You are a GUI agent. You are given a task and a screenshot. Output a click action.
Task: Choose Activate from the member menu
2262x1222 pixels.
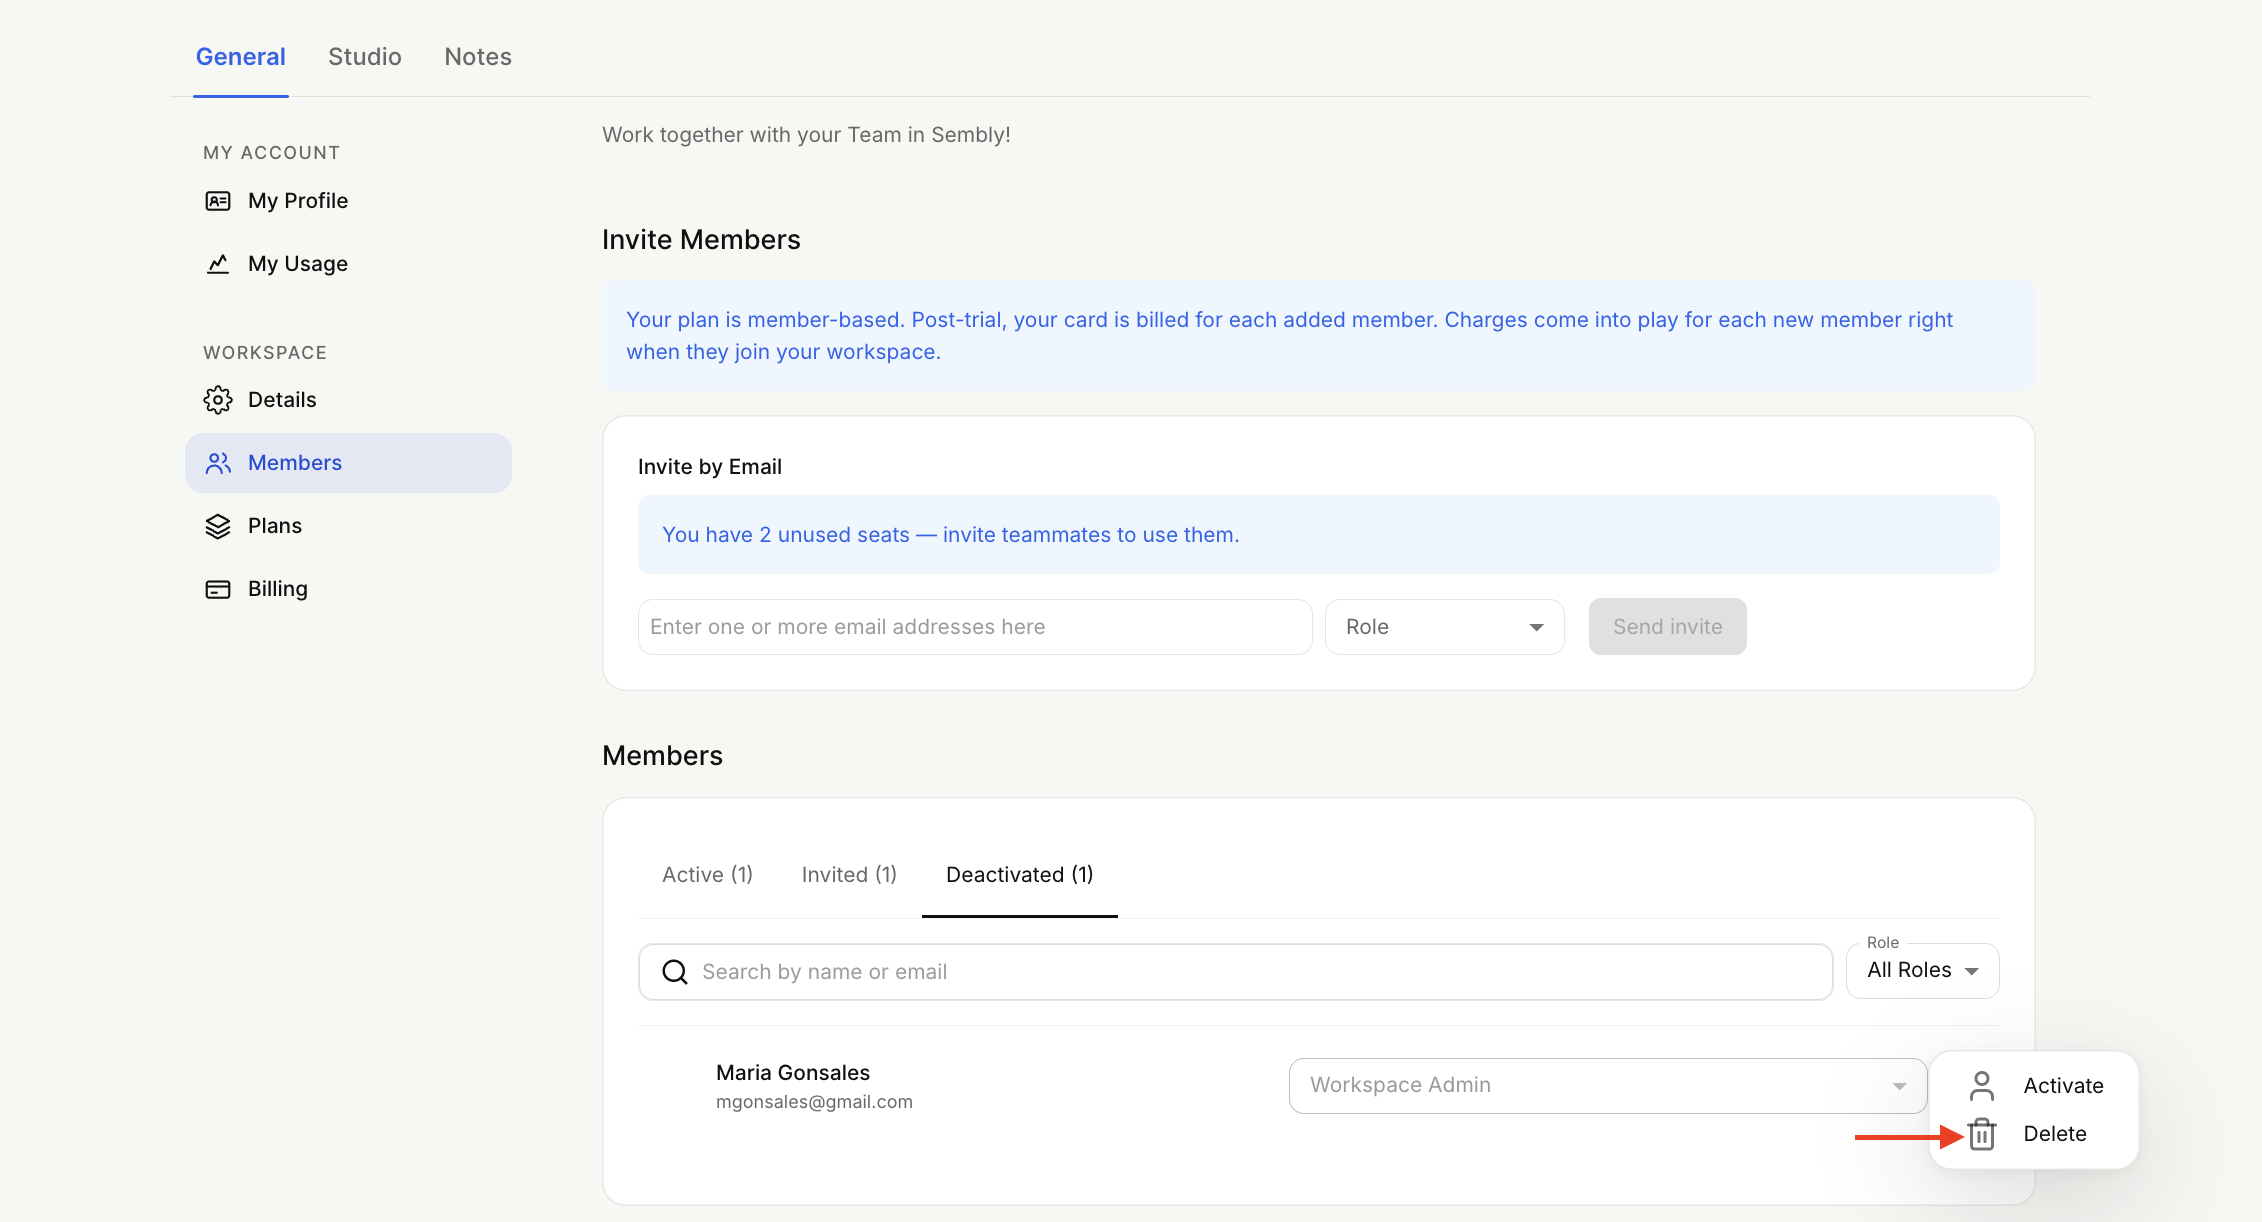[2033, 1086]
